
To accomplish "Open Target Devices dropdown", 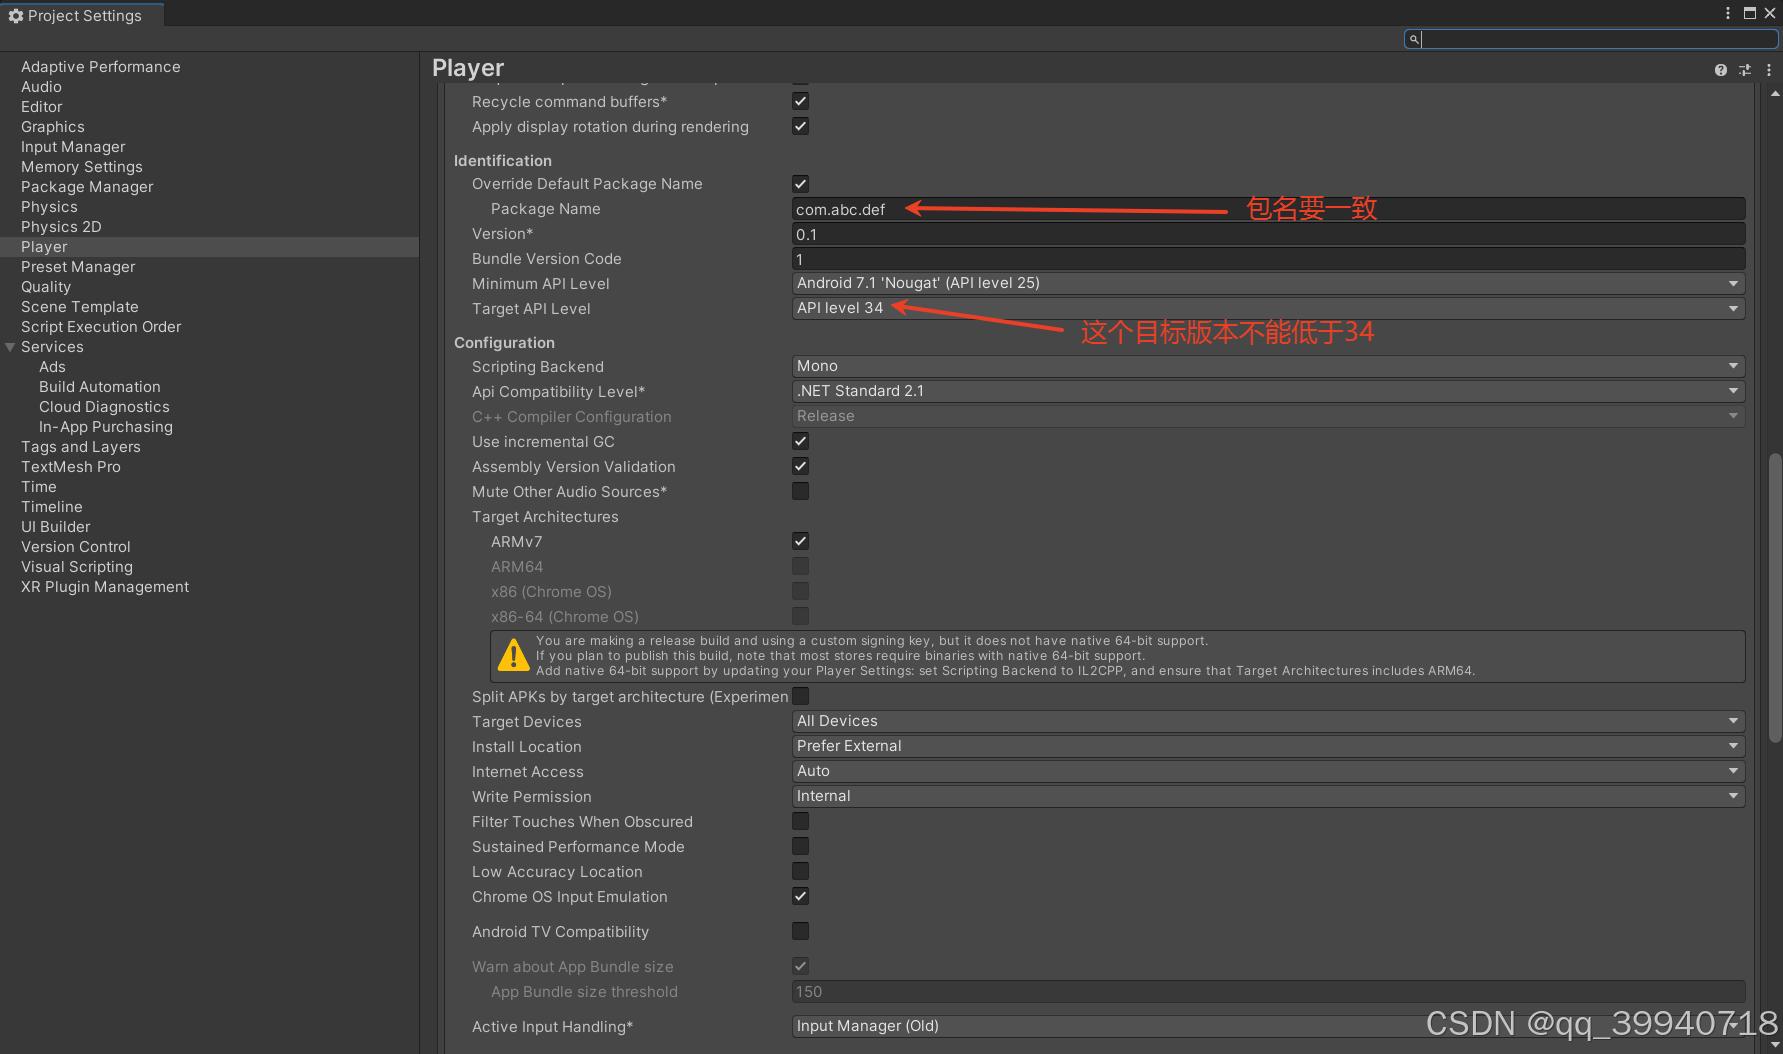I will click(1268, 721).
